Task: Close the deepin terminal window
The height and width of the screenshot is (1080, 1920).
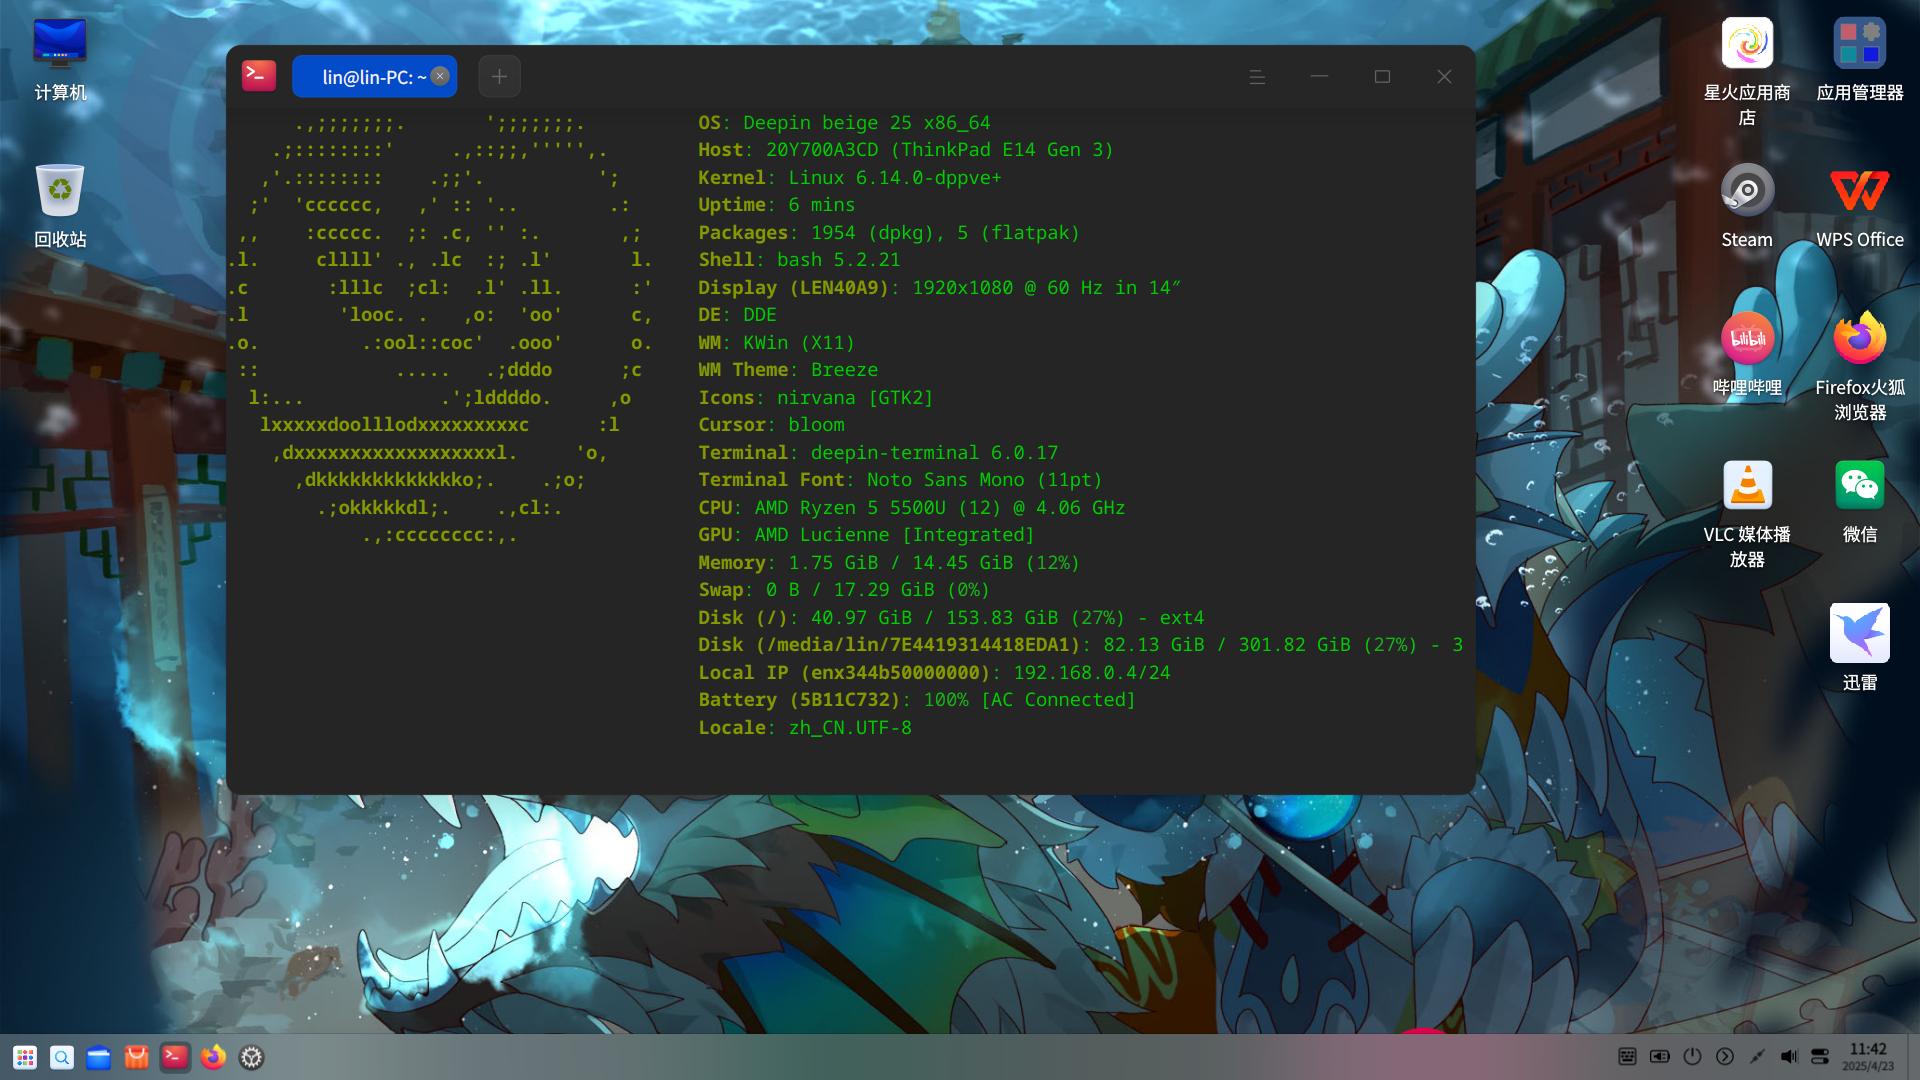Action: (1444, 77)
